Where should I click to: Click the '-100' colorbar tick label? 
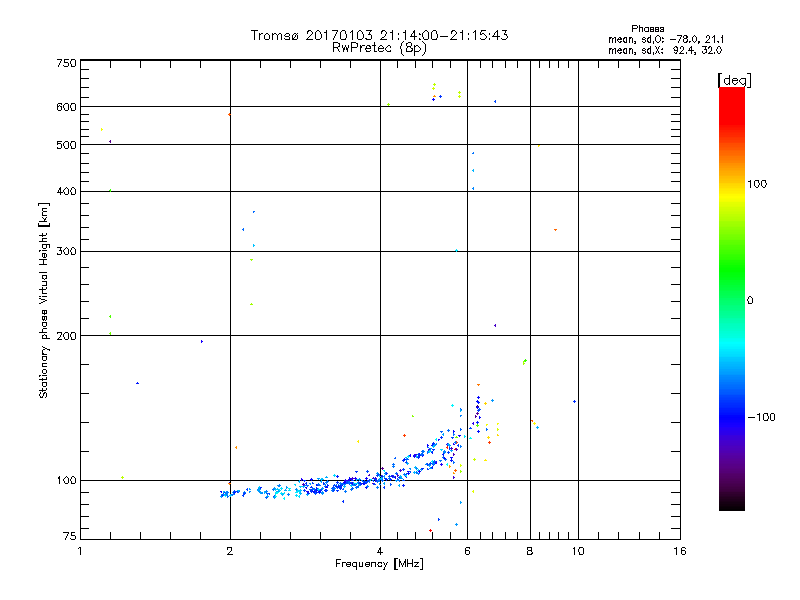(761, 417)
